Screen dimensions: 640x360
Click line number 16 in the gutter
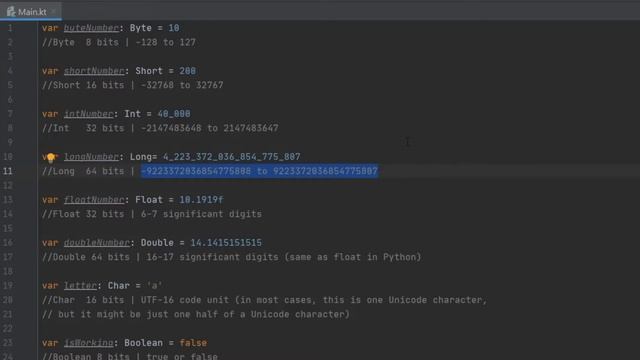(8, 242)
